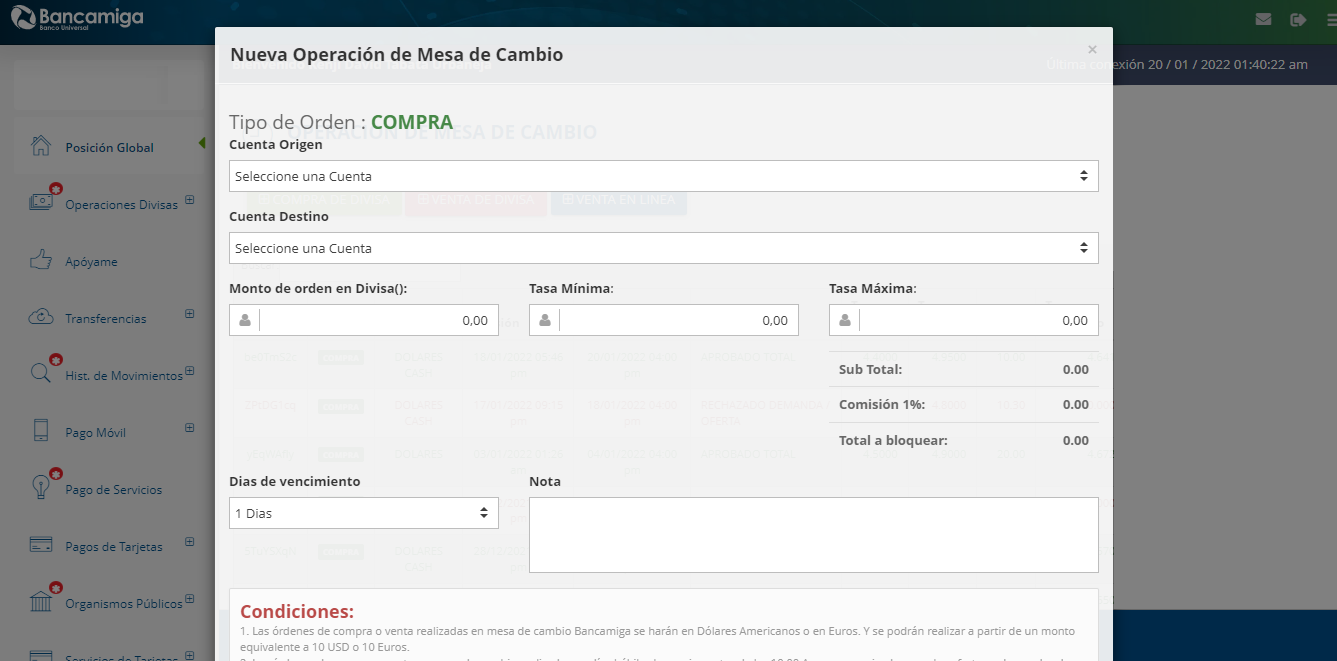
Task: Open the Cuenta Origen account dropdown
Action: [663, 176]
